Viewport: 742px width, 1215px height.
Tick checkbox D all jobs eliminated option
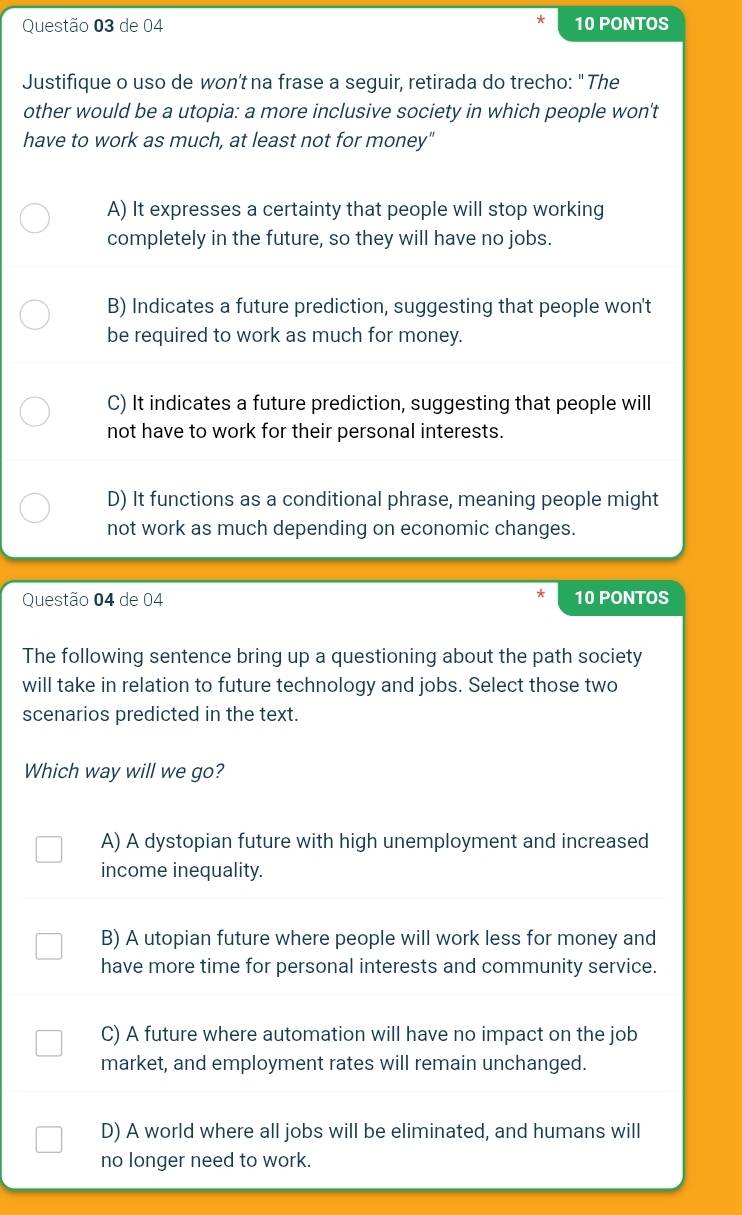coord(48,1139)
